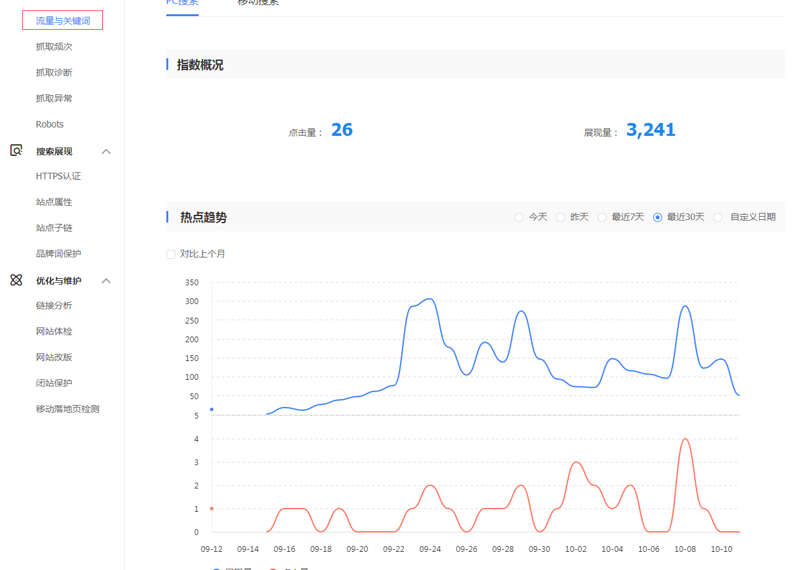
Task: Click the blue line peak near 09-24
Action: pos(429,299)
